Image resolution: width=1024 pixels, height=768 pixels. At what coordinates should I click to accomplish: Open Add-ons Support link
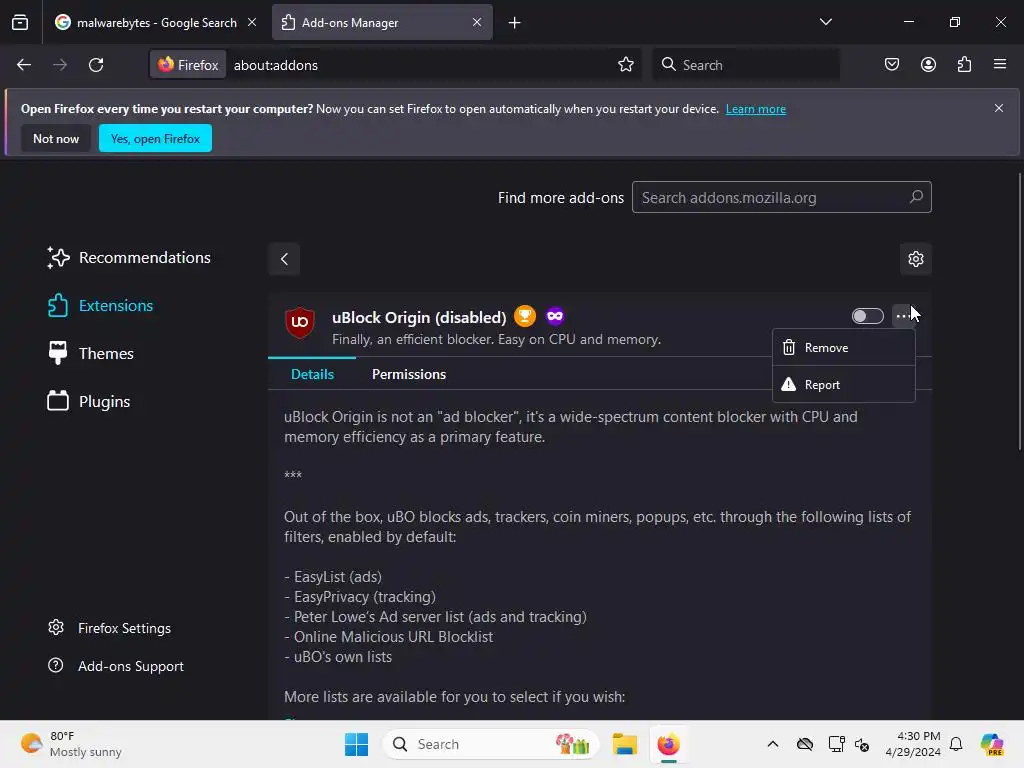[116, 666]
